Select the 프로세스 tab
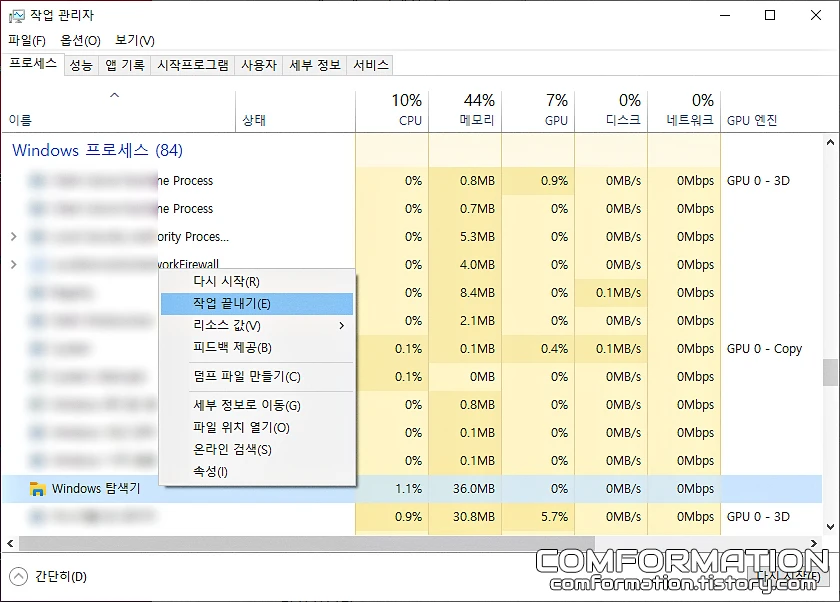Screen dimensions: 840x602 [x=33, y=64]
